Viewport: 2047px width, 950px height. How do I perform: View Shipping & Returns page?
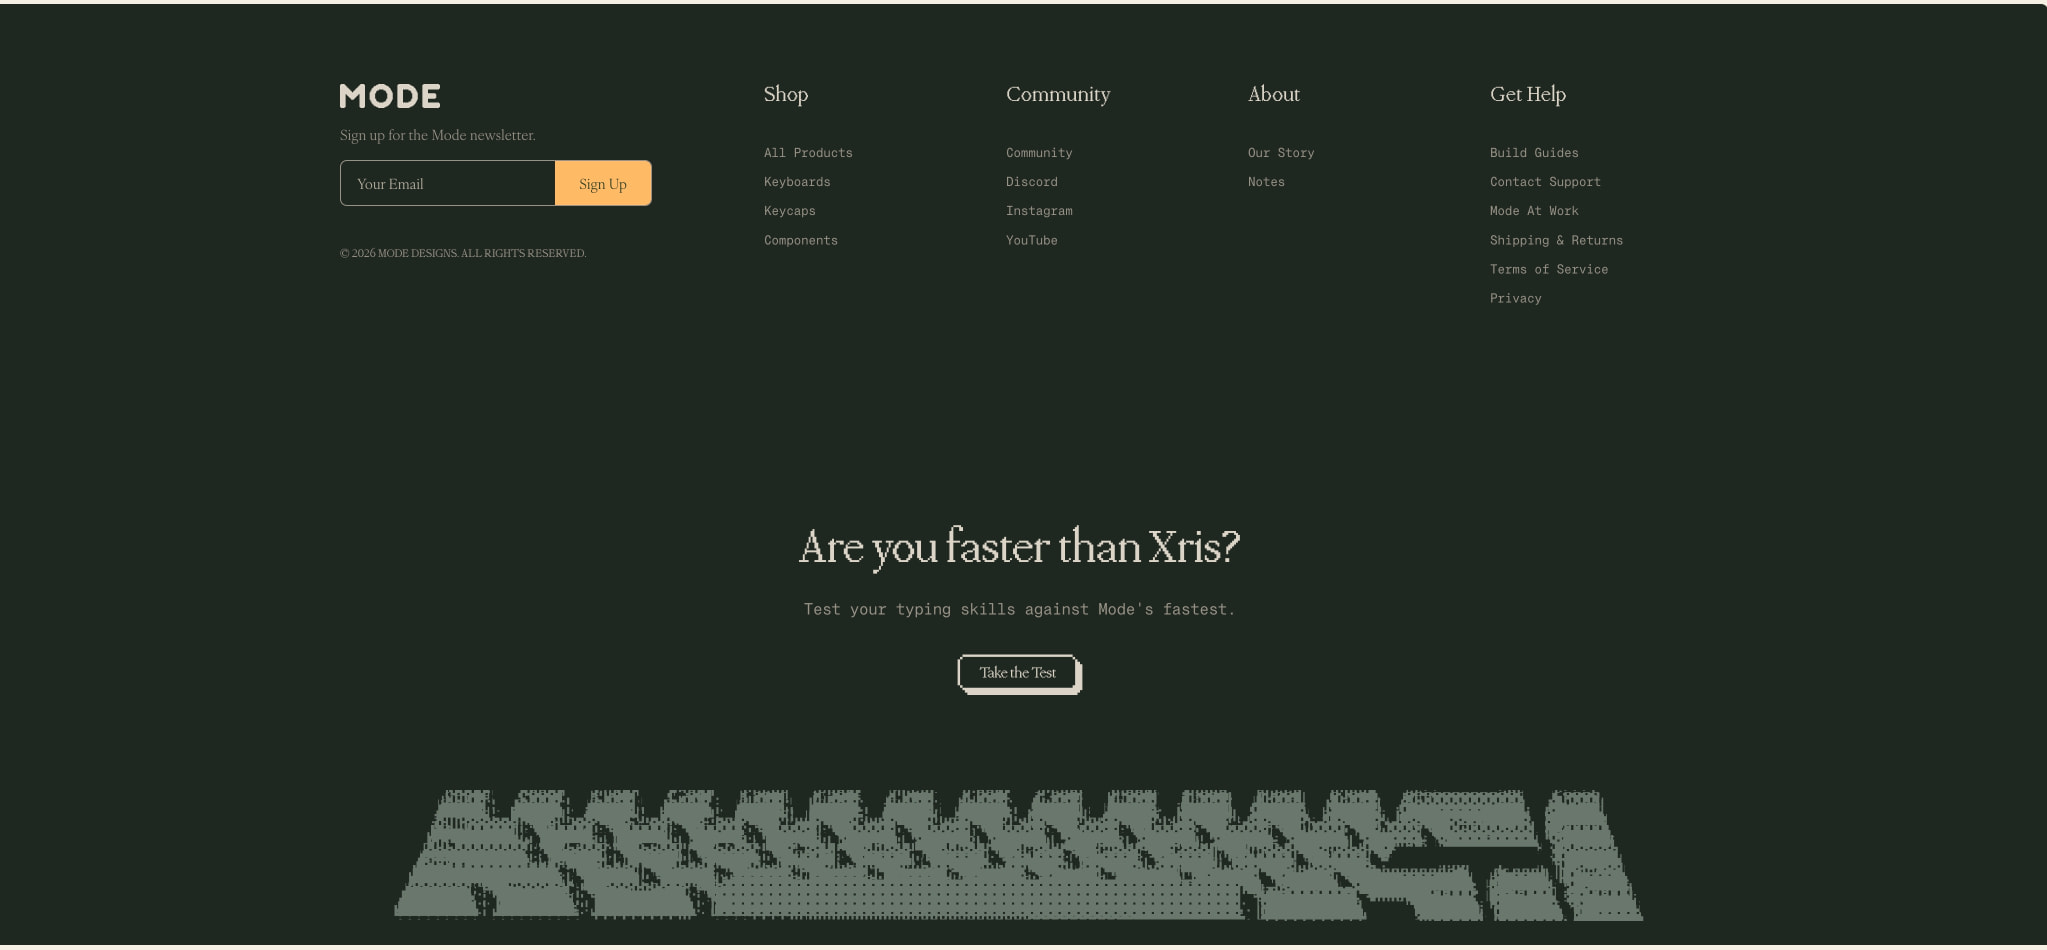click(1556, 240)
